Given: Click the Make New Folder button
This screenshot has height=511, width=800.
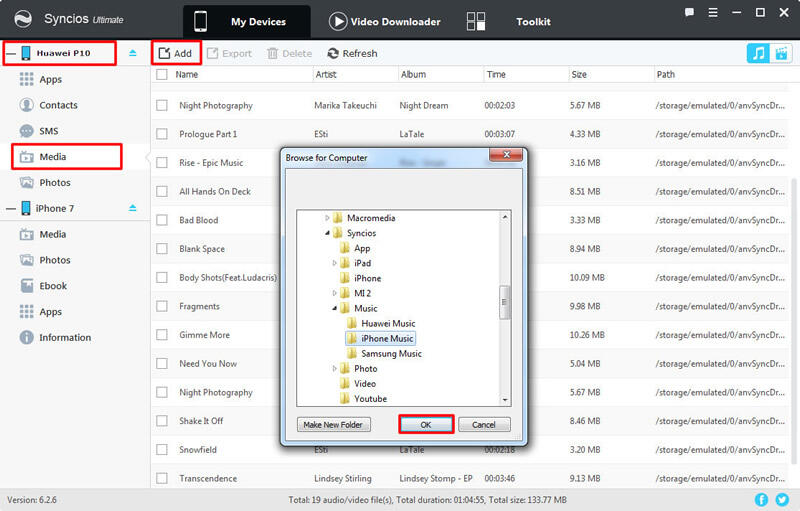Looking at the screenshot, I should 335,425.
